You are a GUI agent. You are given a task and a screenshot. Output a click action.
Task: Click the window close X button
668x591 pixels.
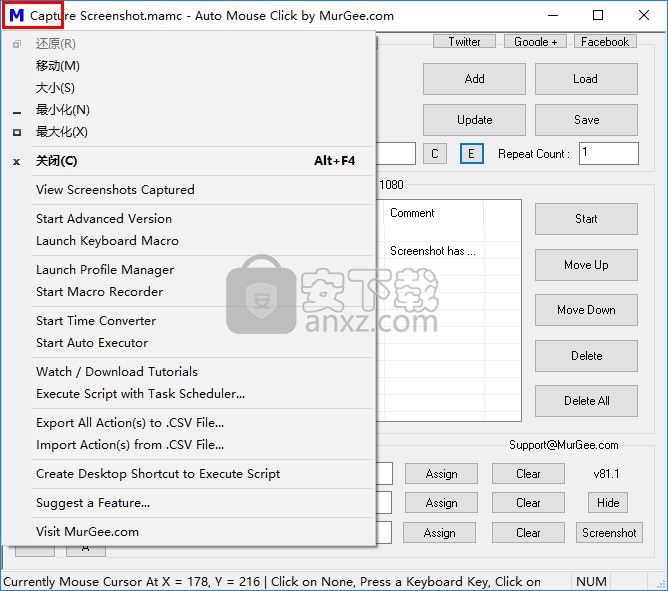644,15
